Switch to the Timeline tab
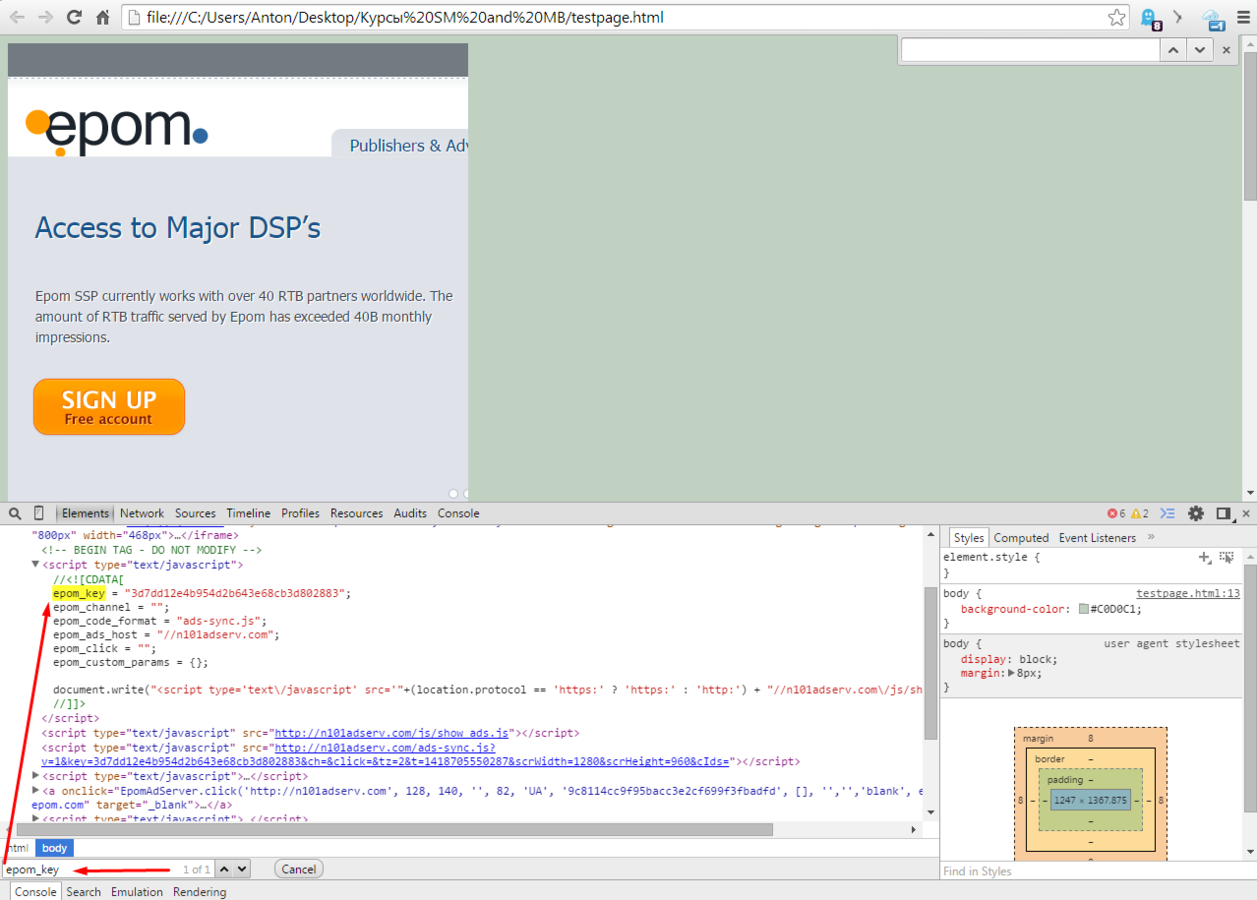This screenshot has height=900, width=1257. point(248,513)
